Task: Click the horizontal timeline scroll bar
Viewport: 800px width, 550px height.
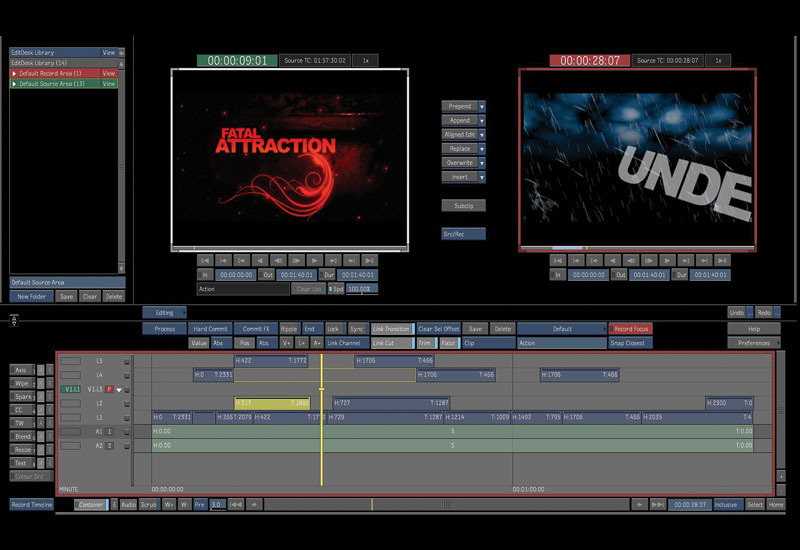Action: (446, 505)
